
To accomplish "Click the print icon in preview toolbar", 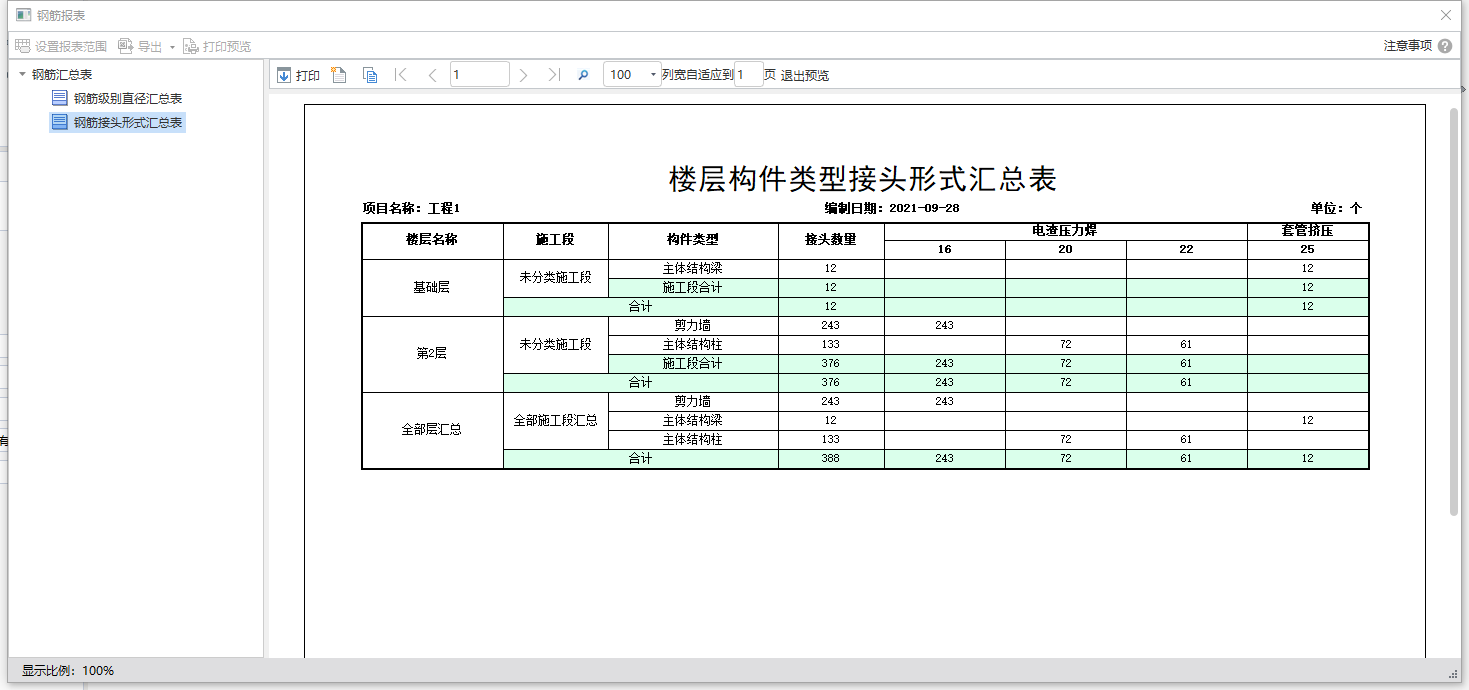I will coord(284,75).
